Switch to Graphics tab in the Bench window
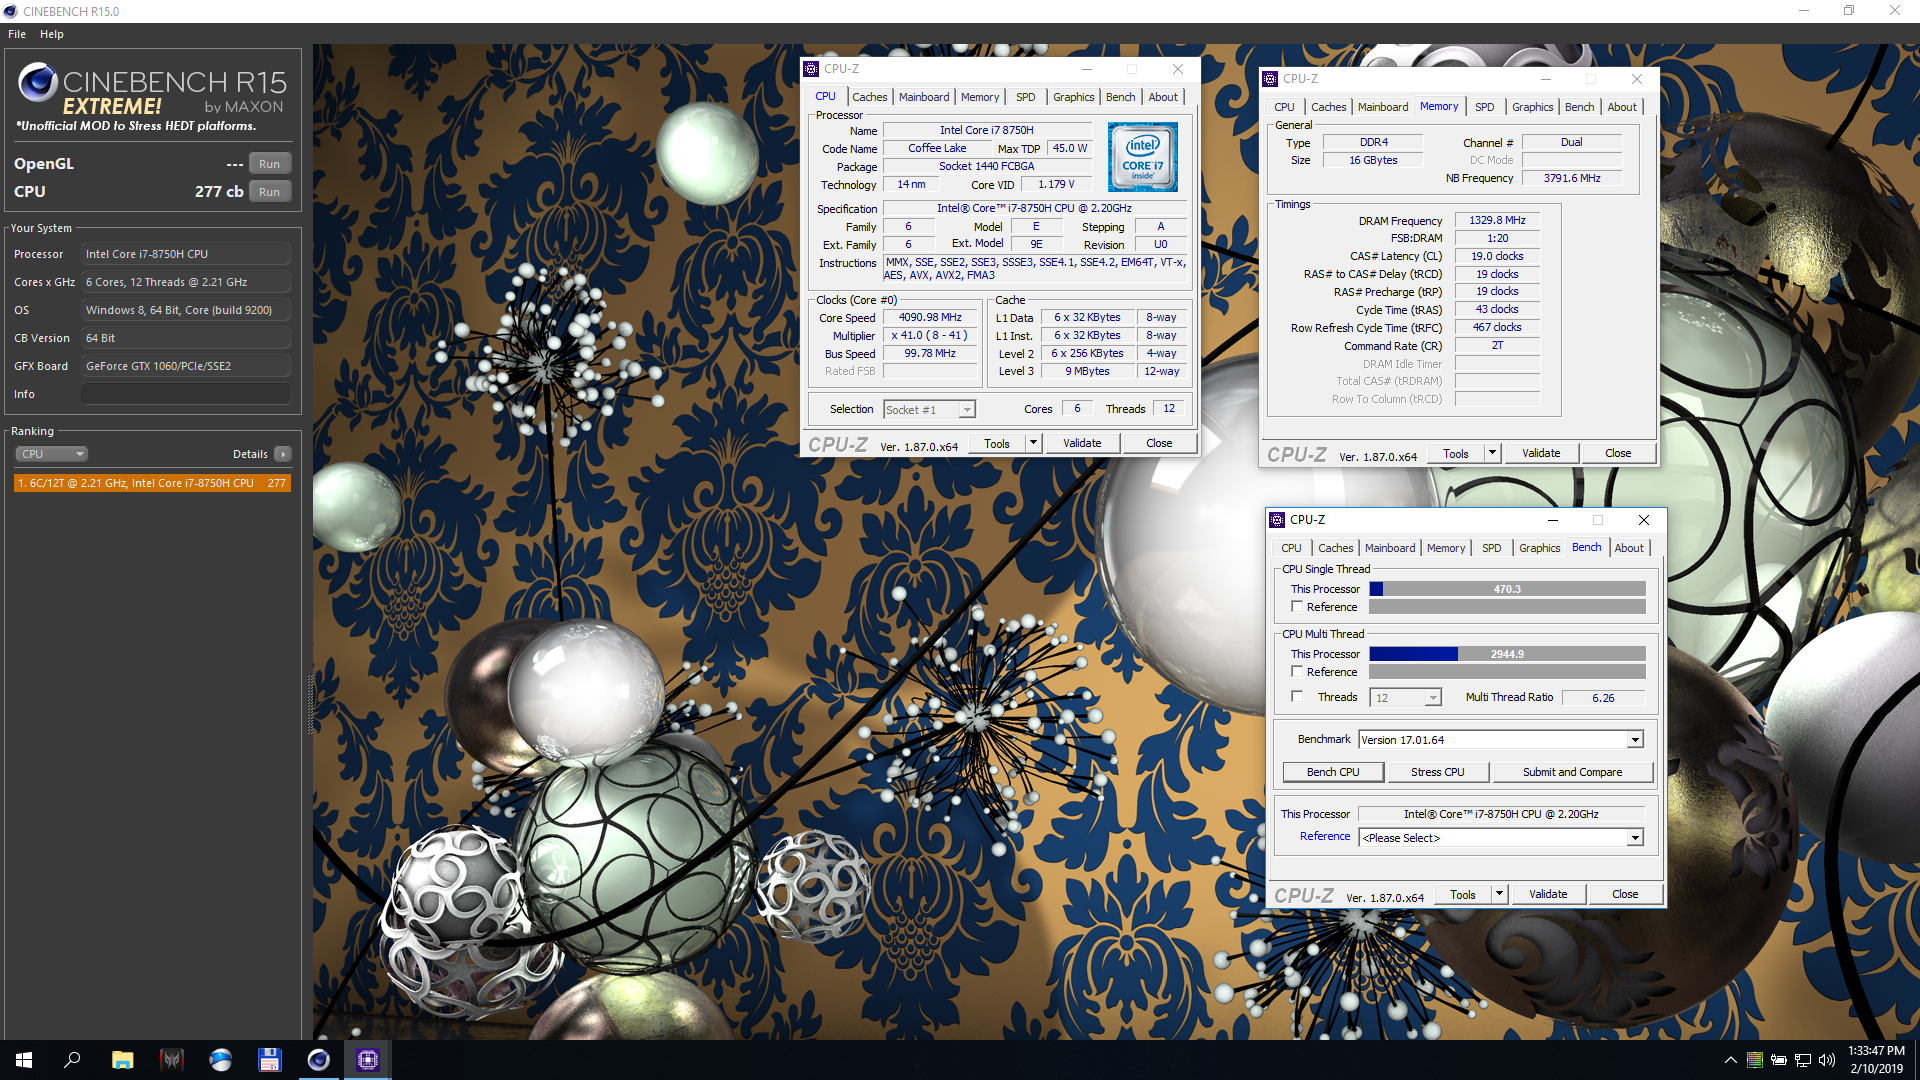This screenshot has width=1920, height=1080. pyautogui.click(x=1540, y=548)
